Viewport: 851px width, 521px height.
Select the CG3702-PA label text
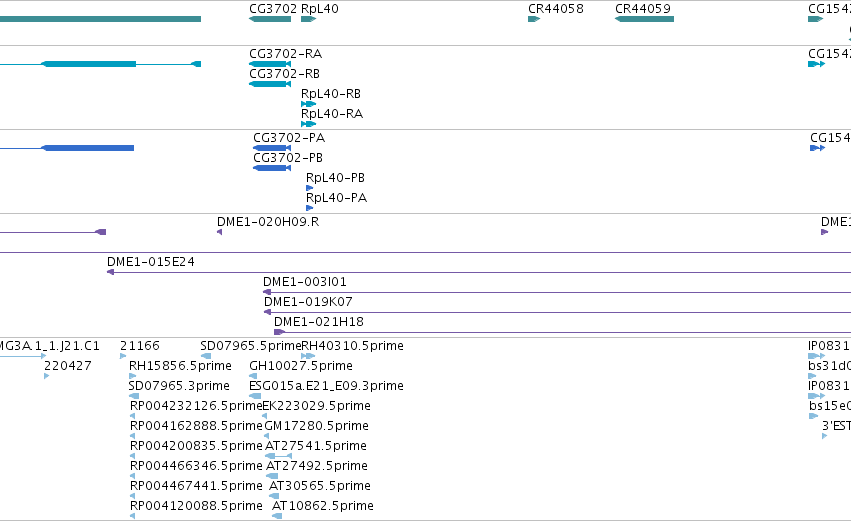289,138
